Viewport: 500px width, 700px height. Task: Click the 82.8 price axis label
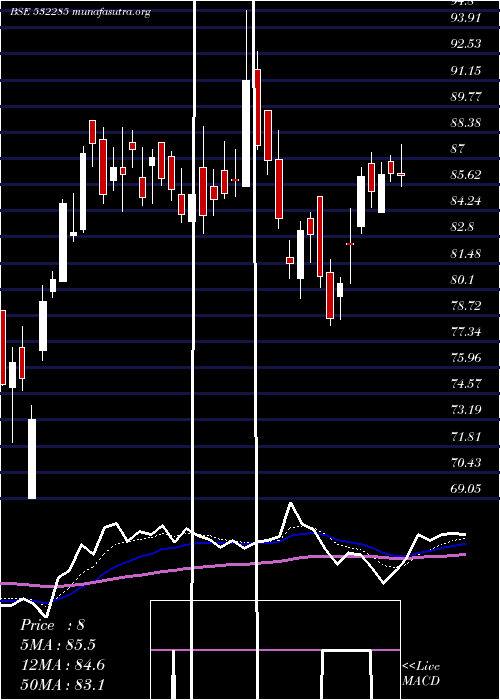tap(462, 227)
